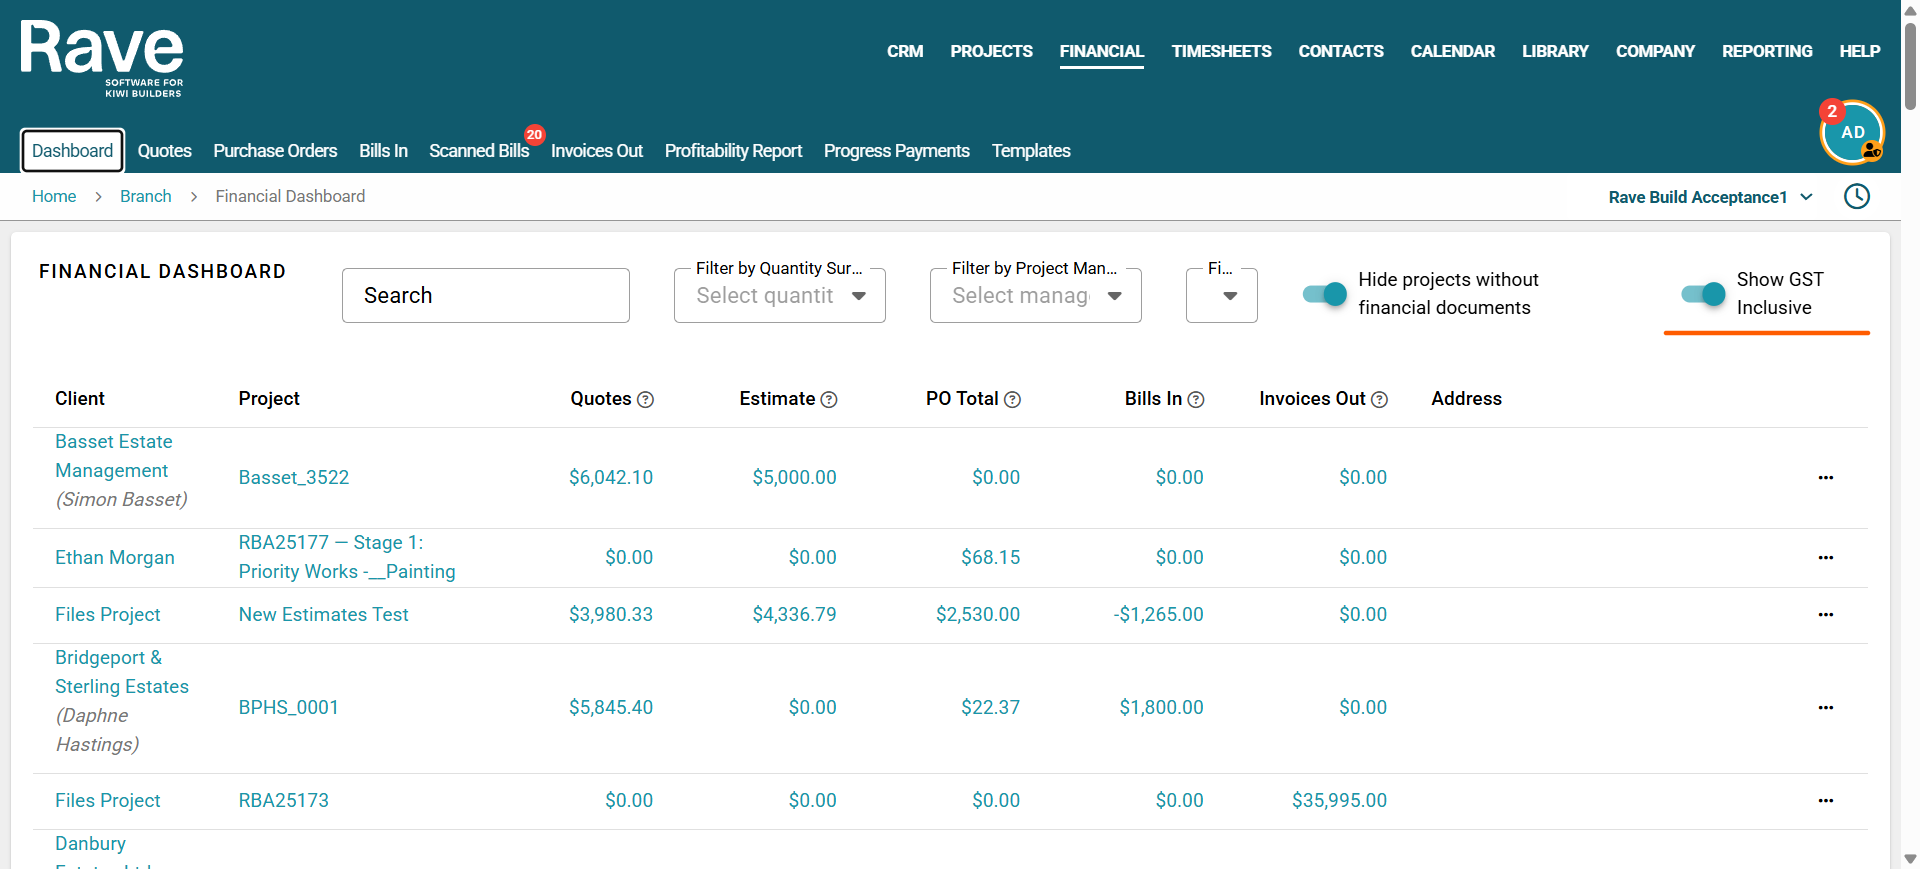Toggle Hide projects without financial documents
This screenshot has width=1920, height=869.
pos(1325,294)
